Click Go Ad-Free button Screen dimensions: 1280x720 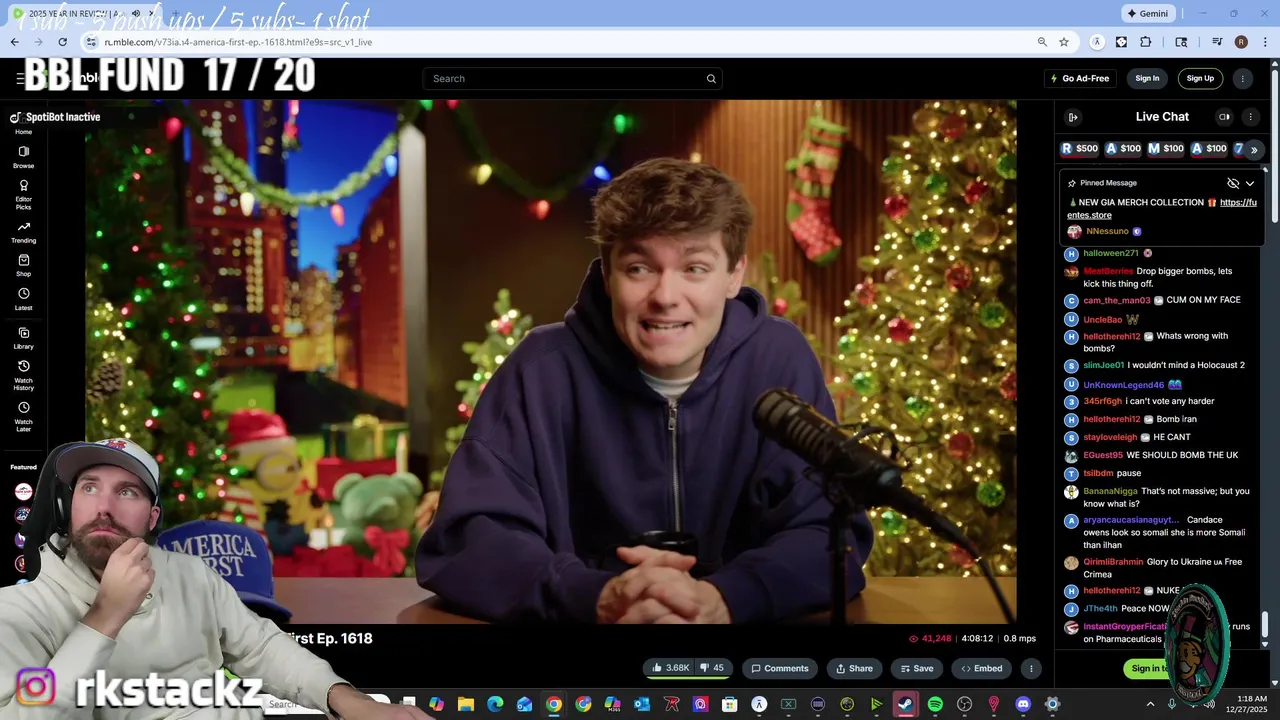(x=1079, y=78)
